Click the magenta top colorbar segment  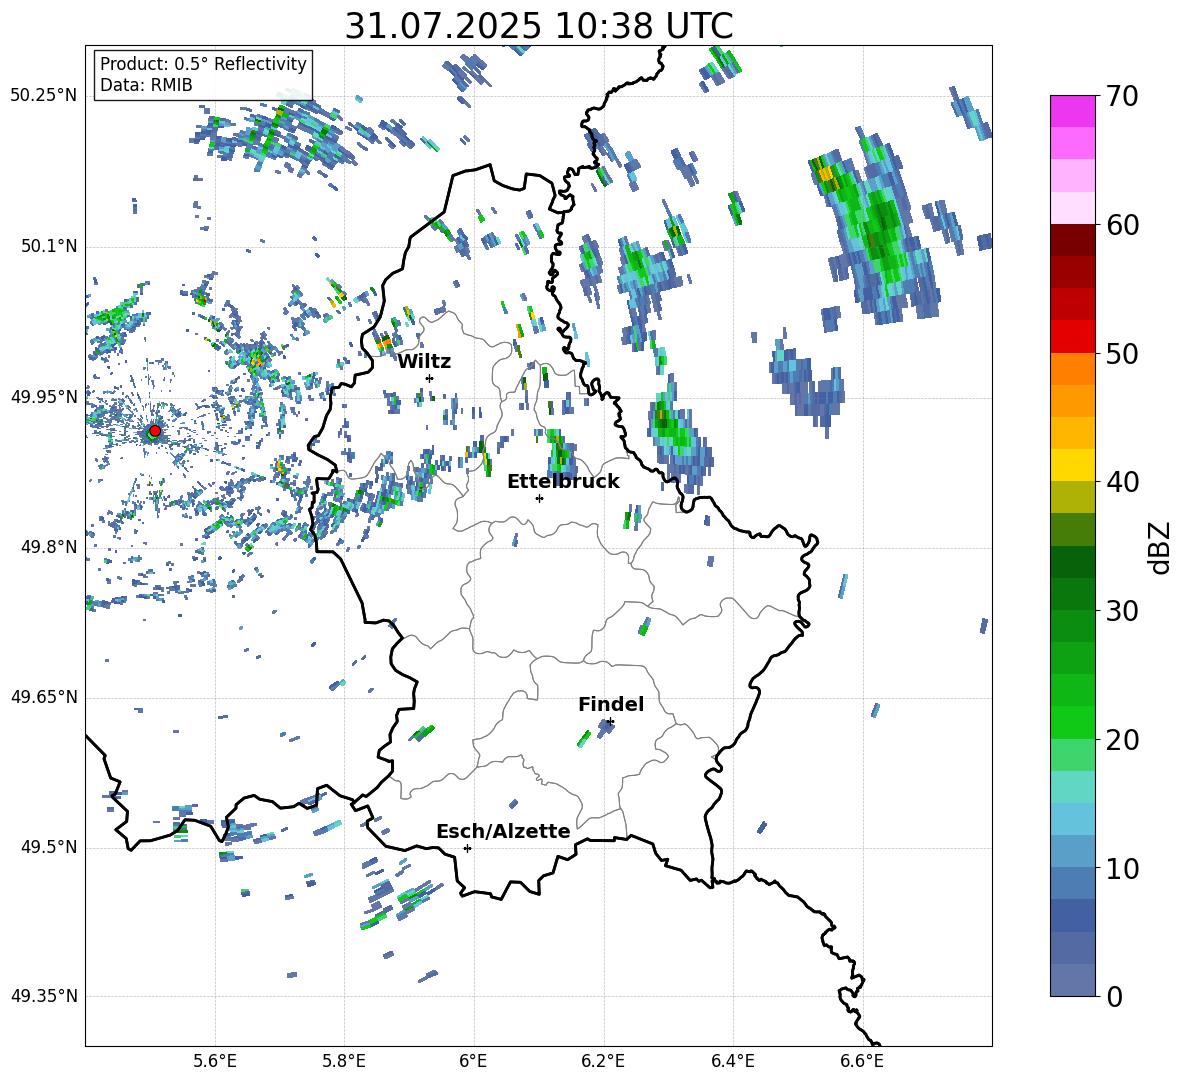click(1073, 112)
